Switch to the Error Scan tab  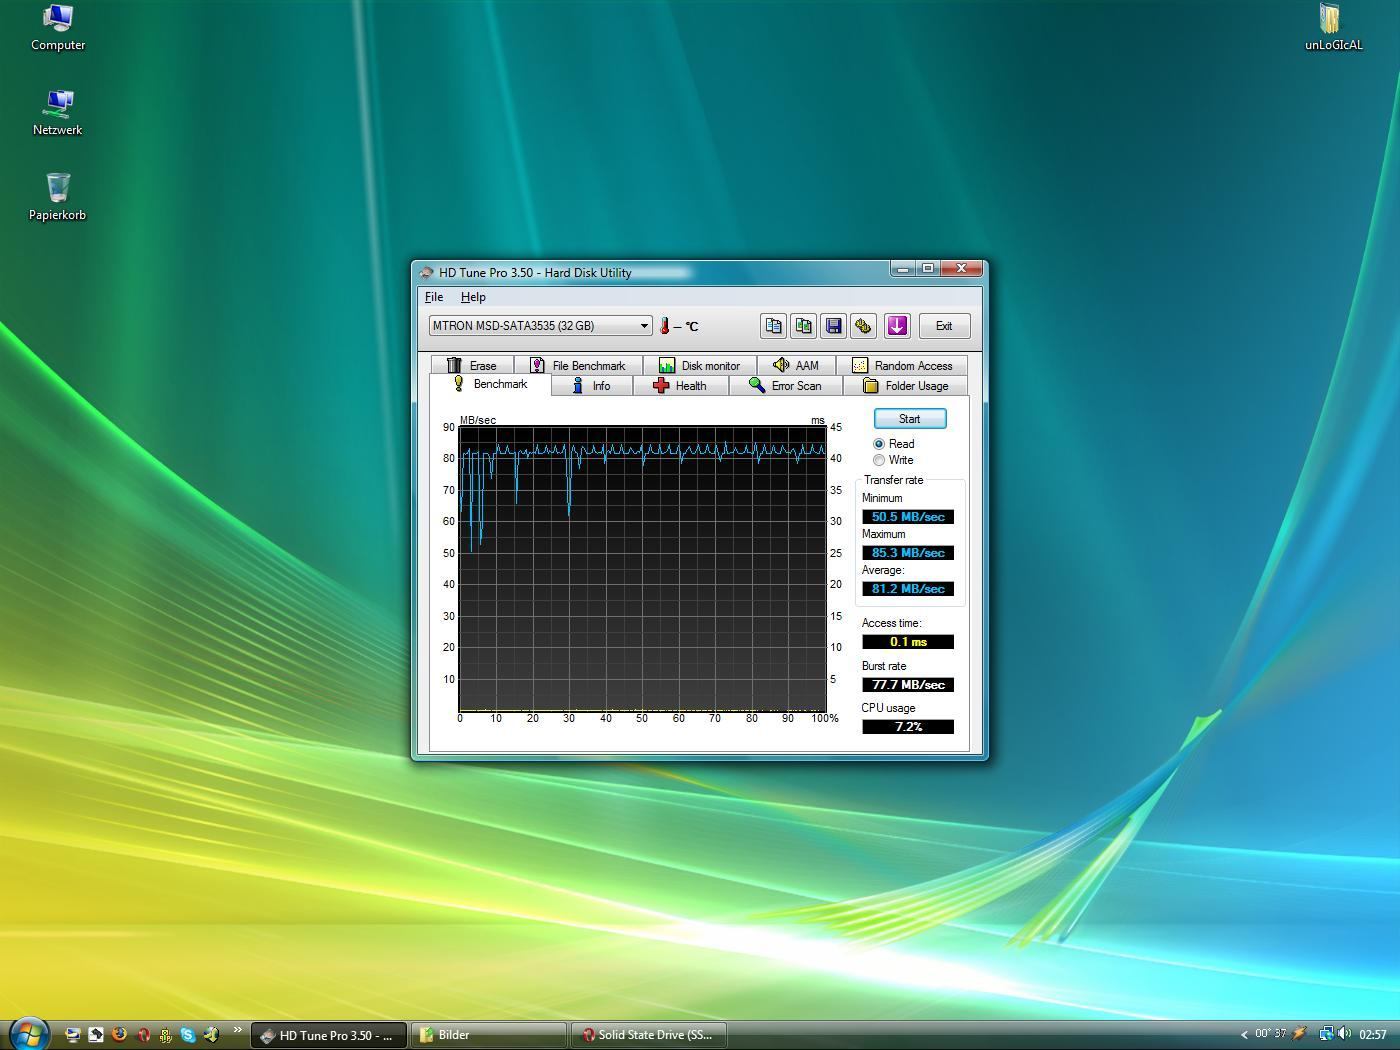(x=786, y=386)
